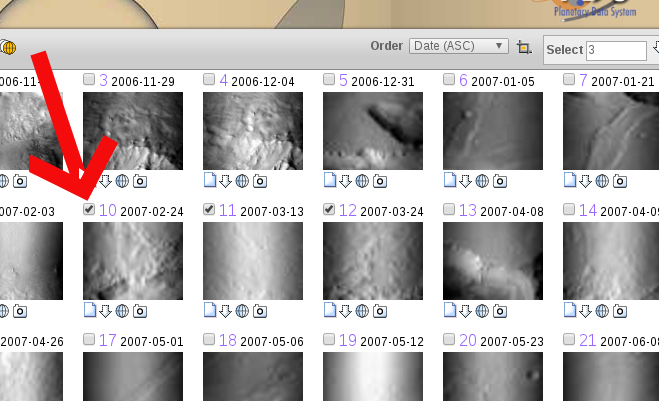This screenshot has height=401, width=659.
Task: Open the thumbnail dated 2007-03-13
Action: tap(253, 261)
